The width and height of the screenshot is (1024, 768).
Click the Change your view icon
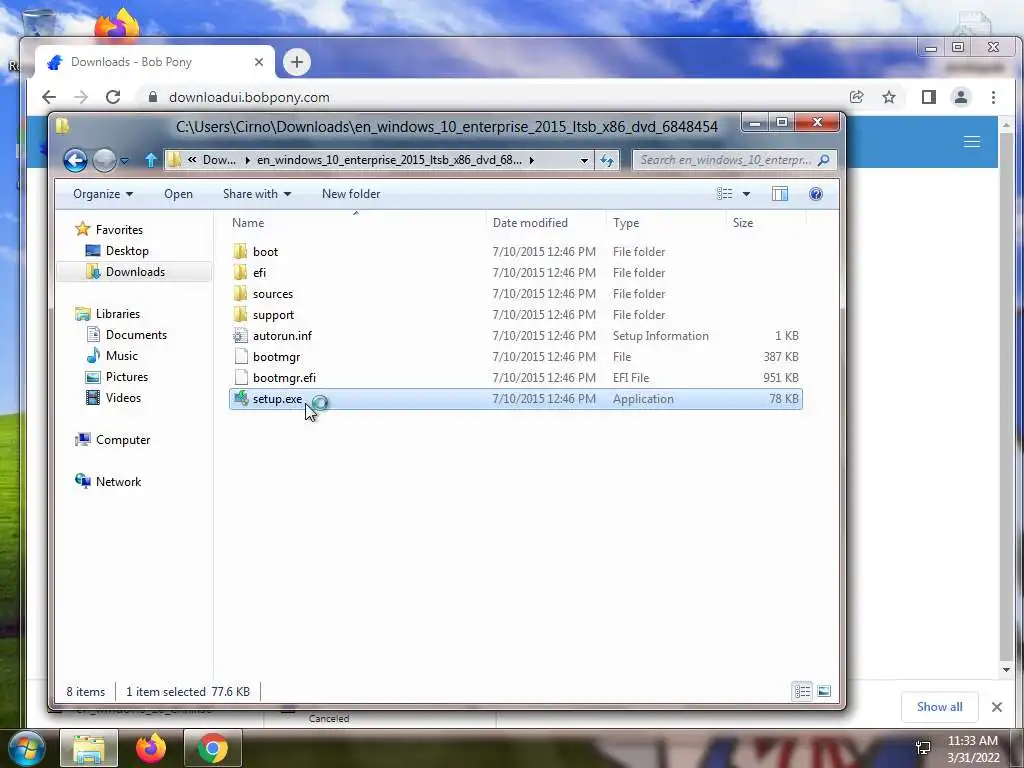(724, 194)
